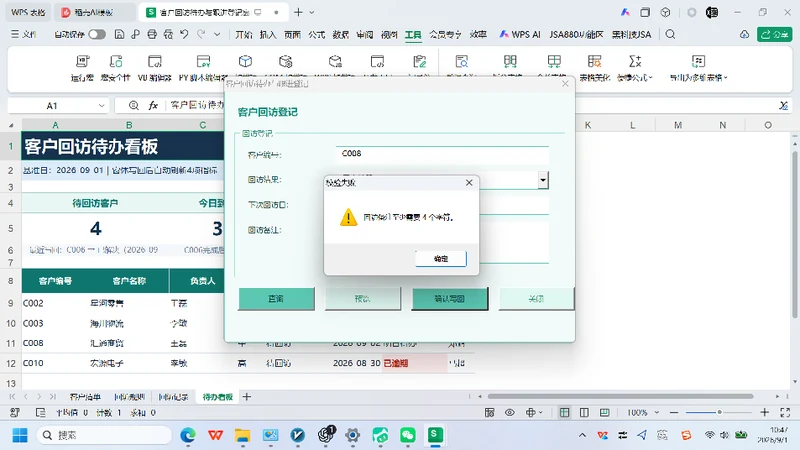
Task: Switch to the 数据 ribbon tab
Action: tap(340, 34)
